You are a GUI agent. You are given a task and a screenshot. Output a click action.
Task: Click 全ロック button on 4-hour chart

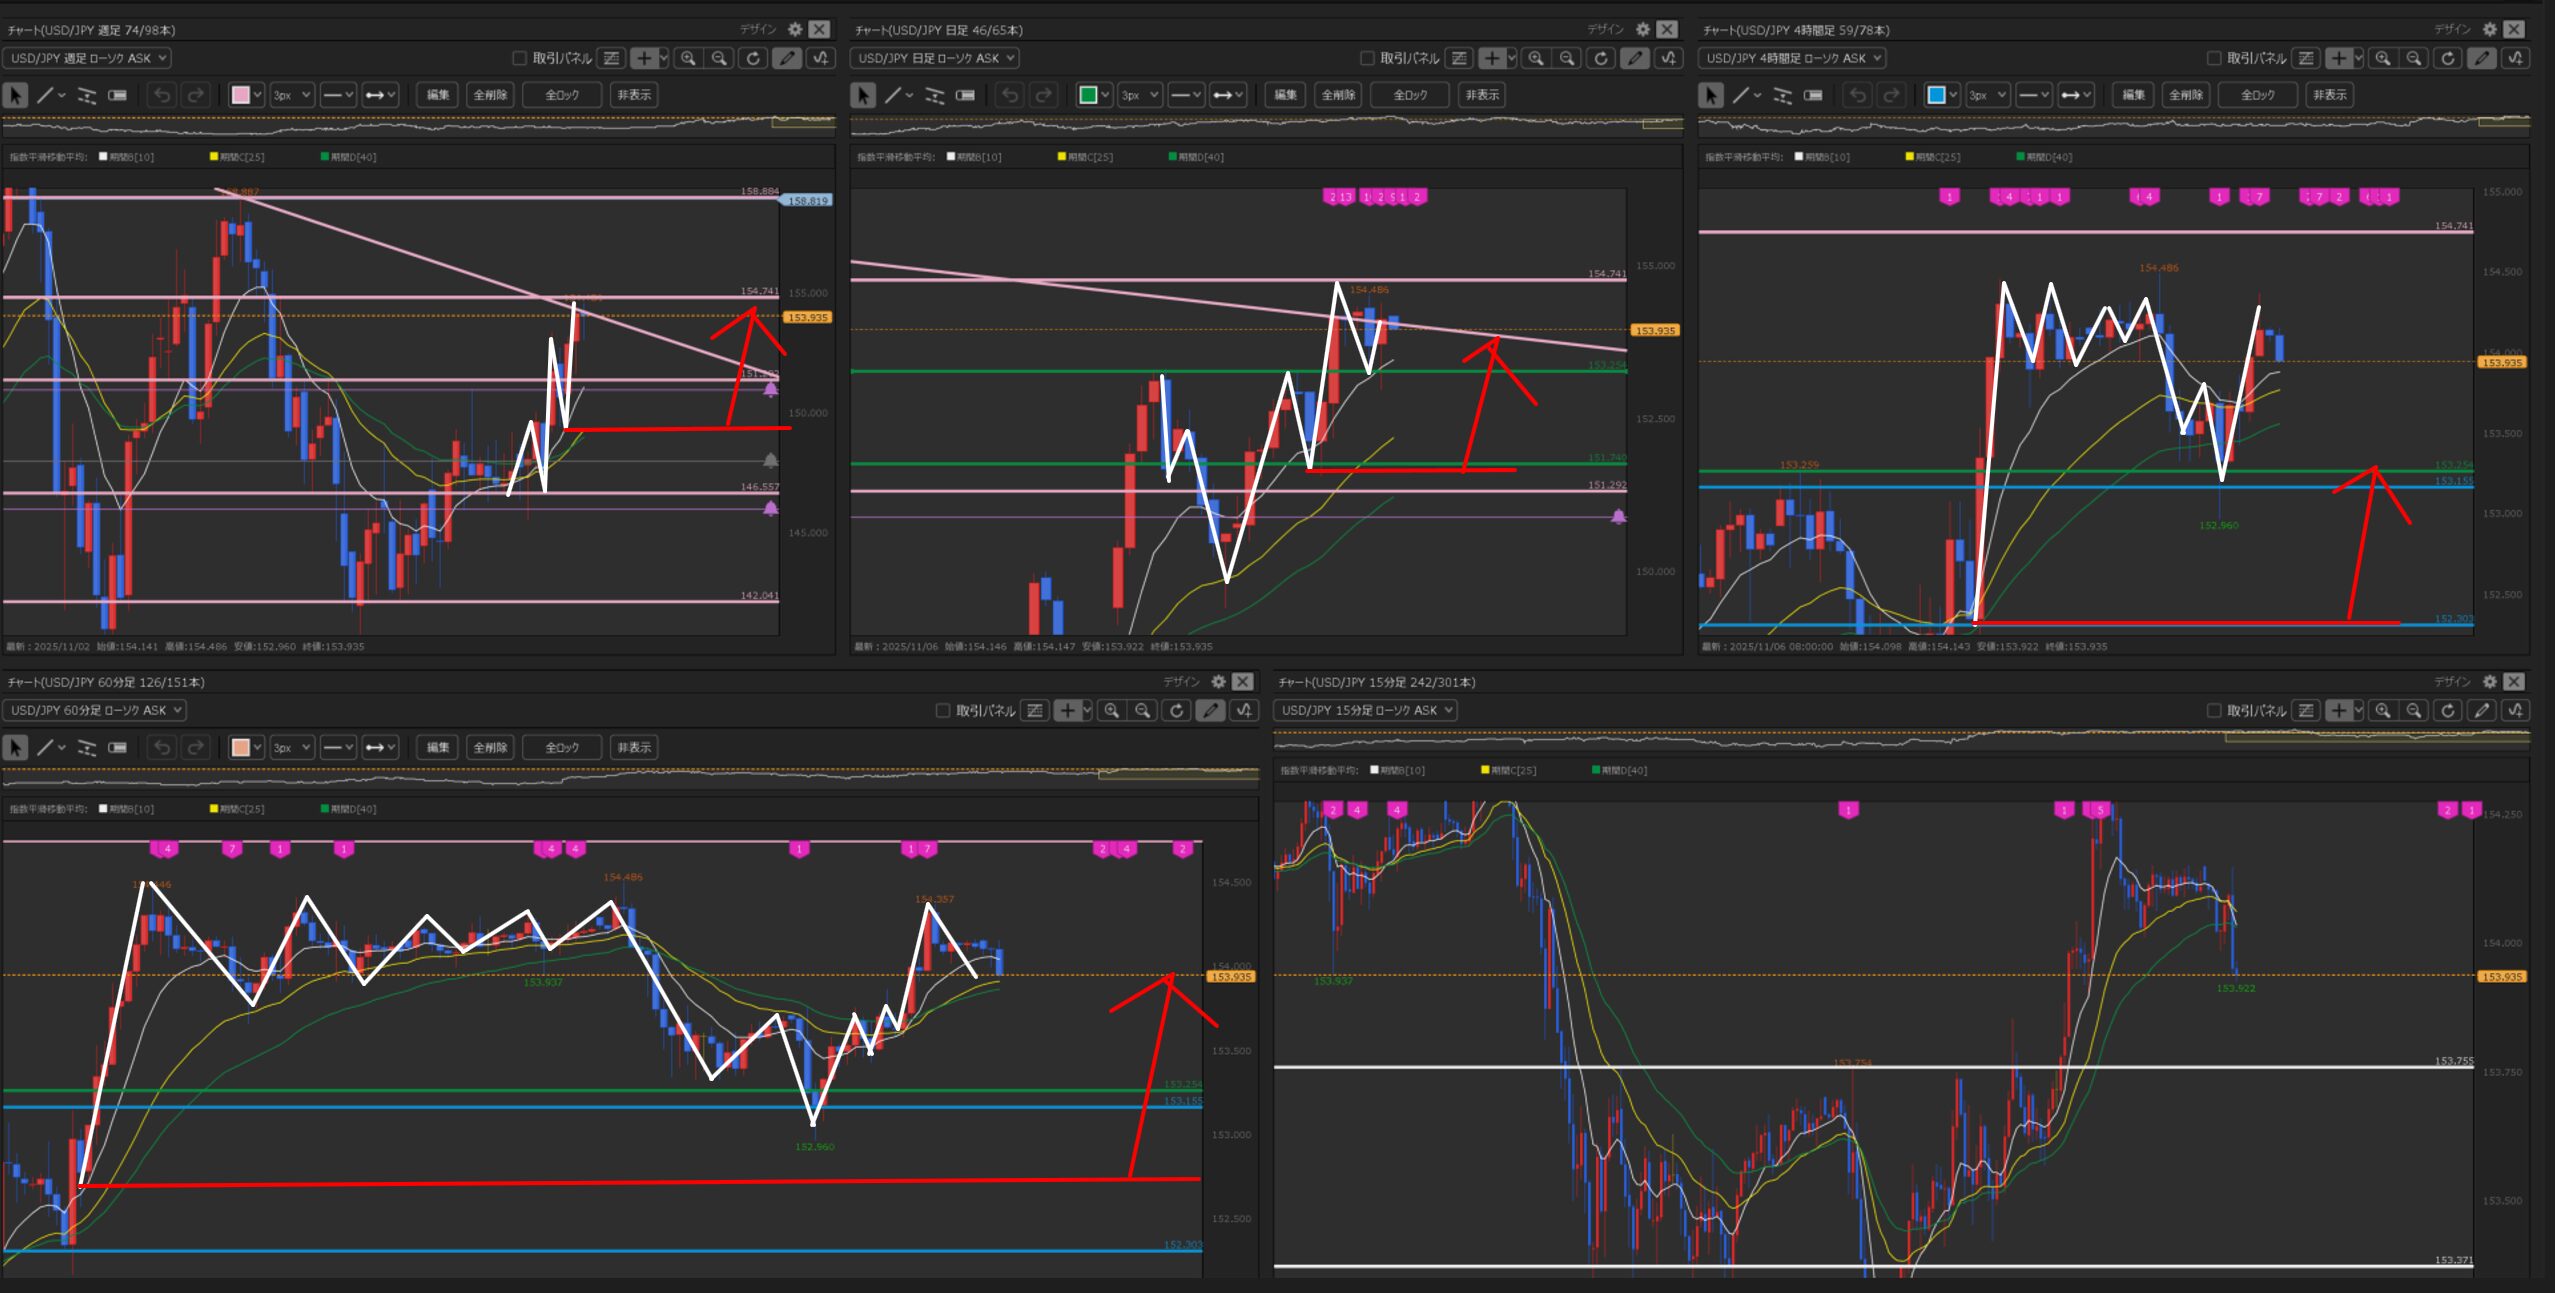[x=2257, y=95]
